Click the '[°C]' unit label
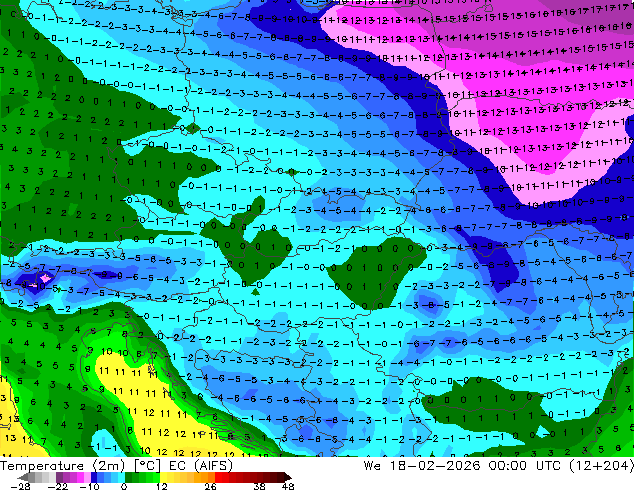Screen dimensions: 634x490 [x=148, y=466]
